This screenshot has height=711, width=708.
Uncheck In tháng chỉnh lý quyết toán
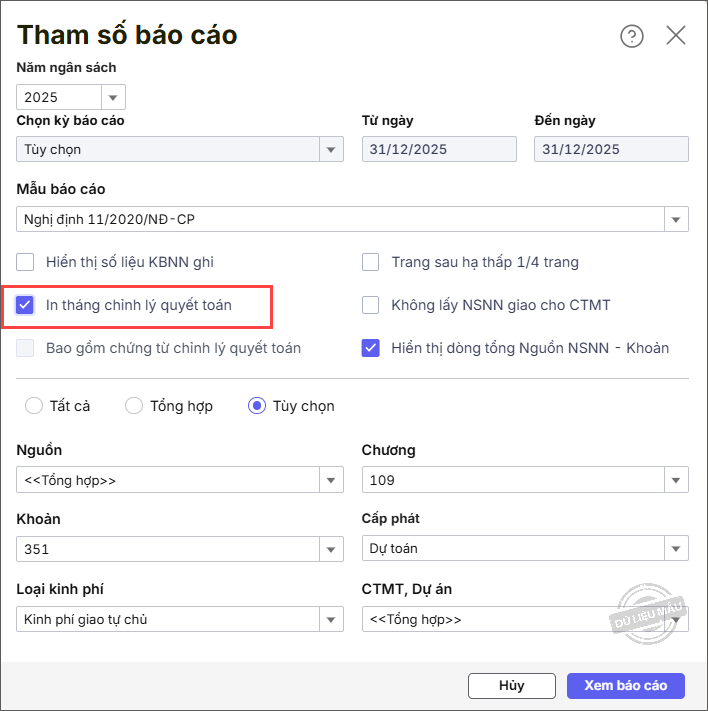tap(25, 305)
